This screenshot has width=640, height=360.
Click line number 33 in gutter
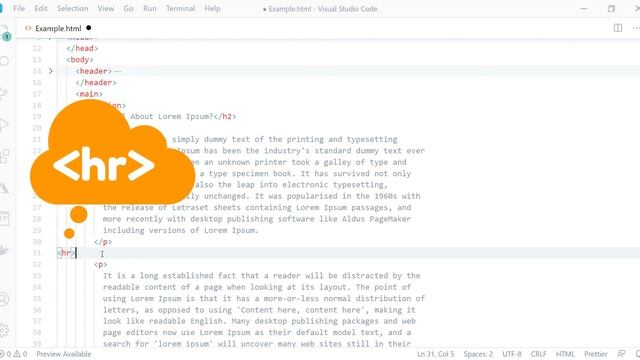(37, 276)
